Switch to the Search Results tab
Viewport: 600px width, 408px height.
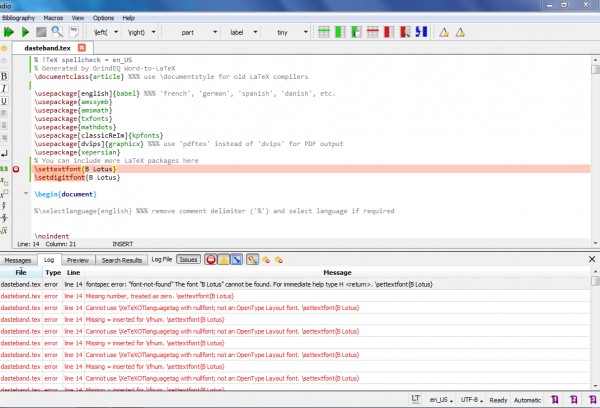[x=122, y=260]
